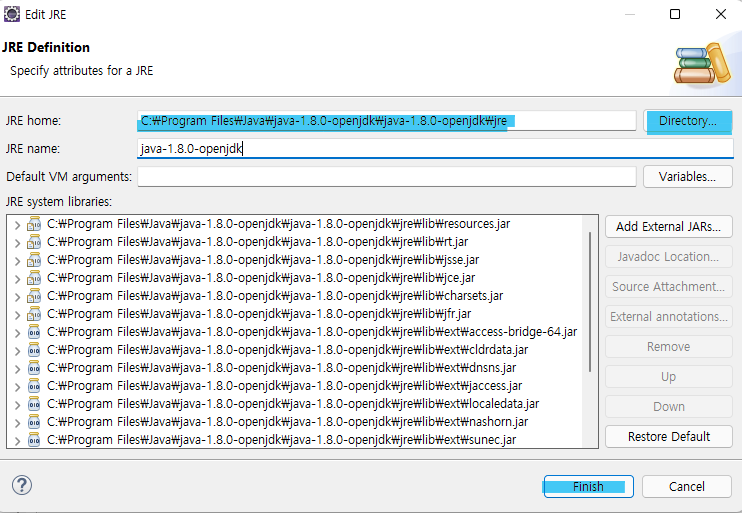Select the ext\sunec.jar path row
Viewport: 742px width, 513px height.
[x=282, y=440]
